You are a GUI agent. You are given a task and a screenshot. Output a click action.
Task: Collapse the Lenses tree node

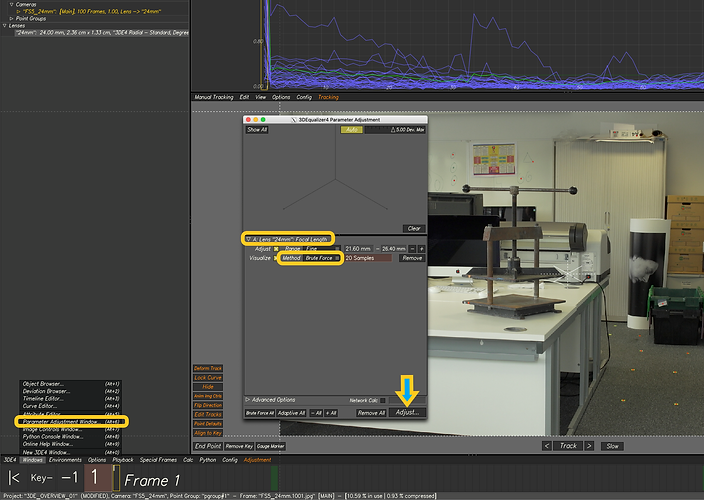click(x=5, y=26)
